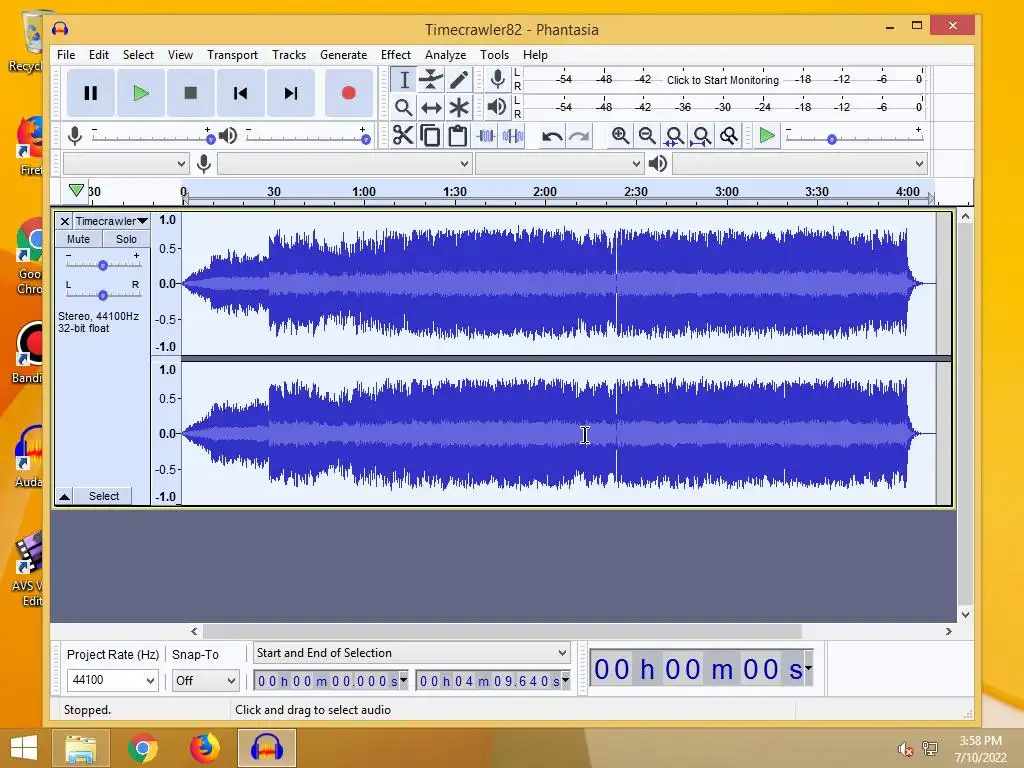Click the track pan L/R slider
The width and height of the screenshot is (1024, 768).
(103, 295)
